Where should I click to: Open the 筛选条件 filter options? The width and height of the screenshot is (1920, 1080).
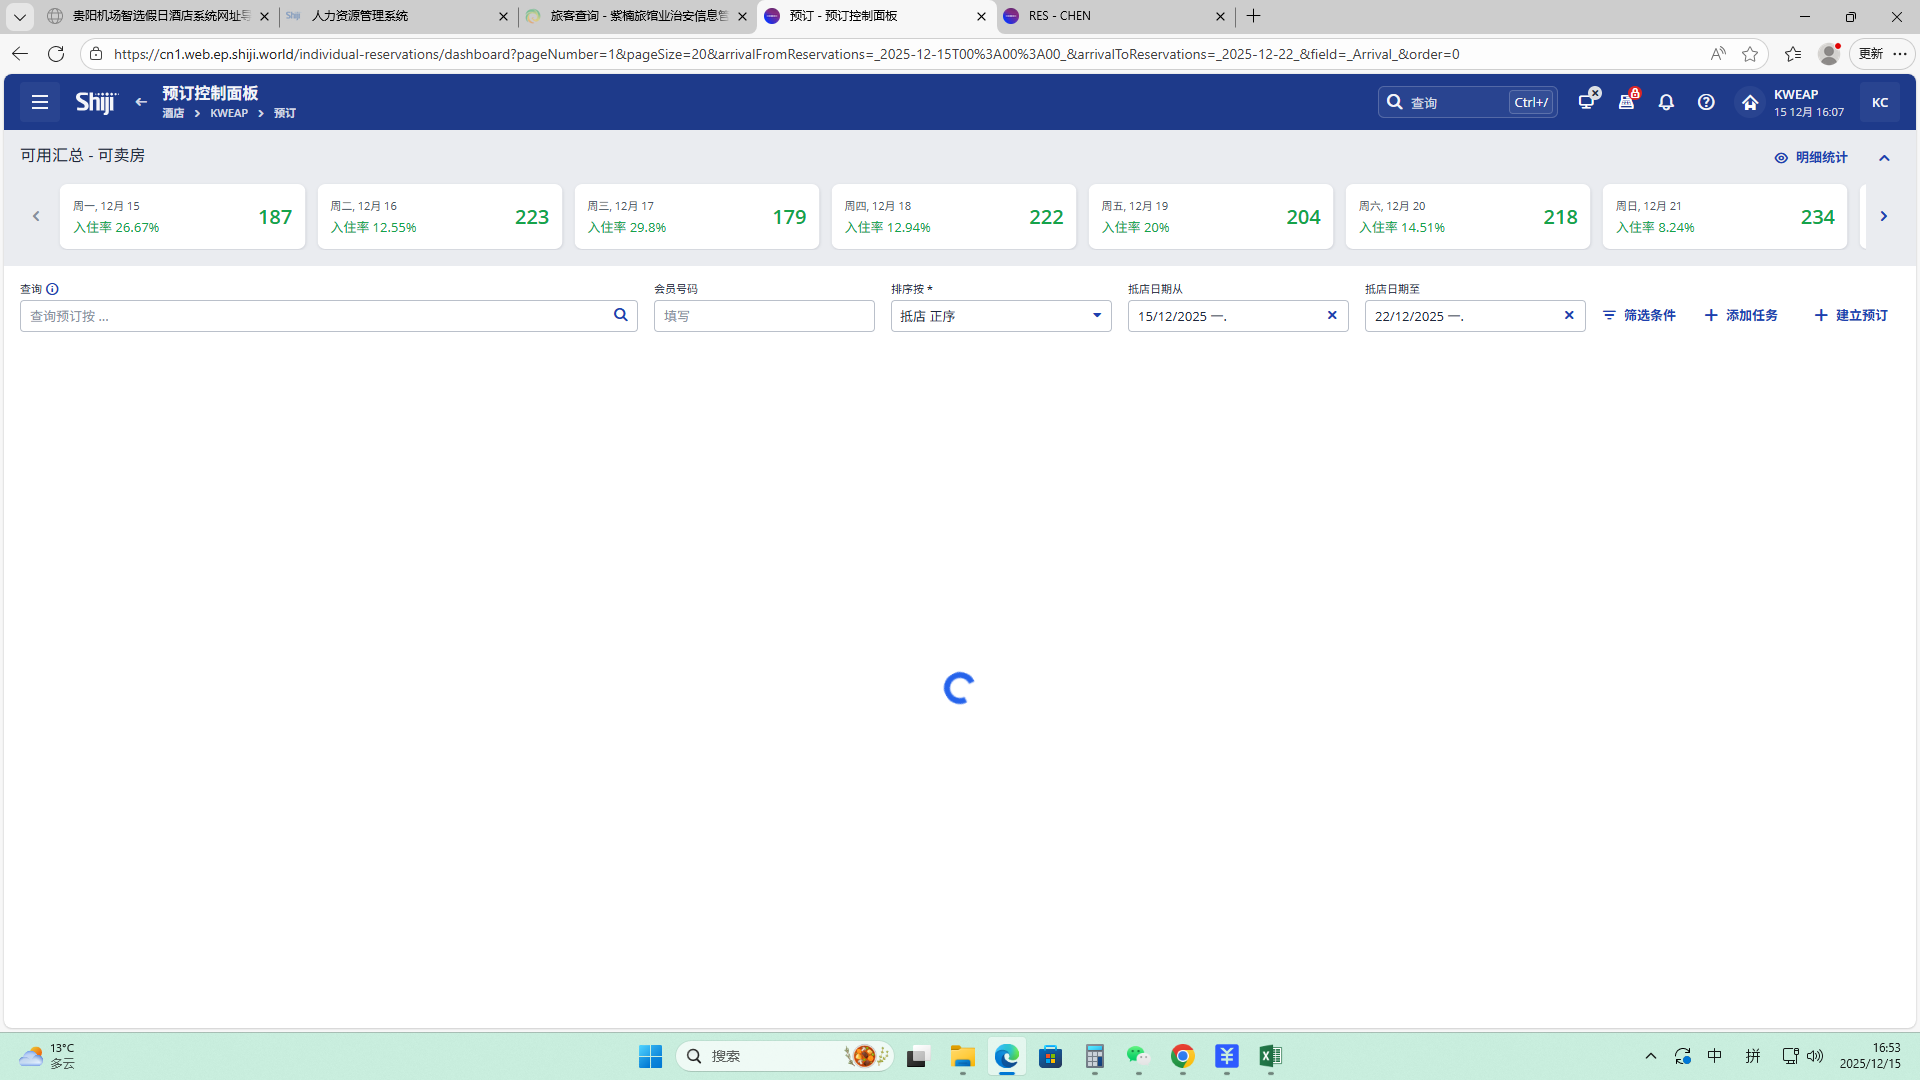[x=1639, y=315]
